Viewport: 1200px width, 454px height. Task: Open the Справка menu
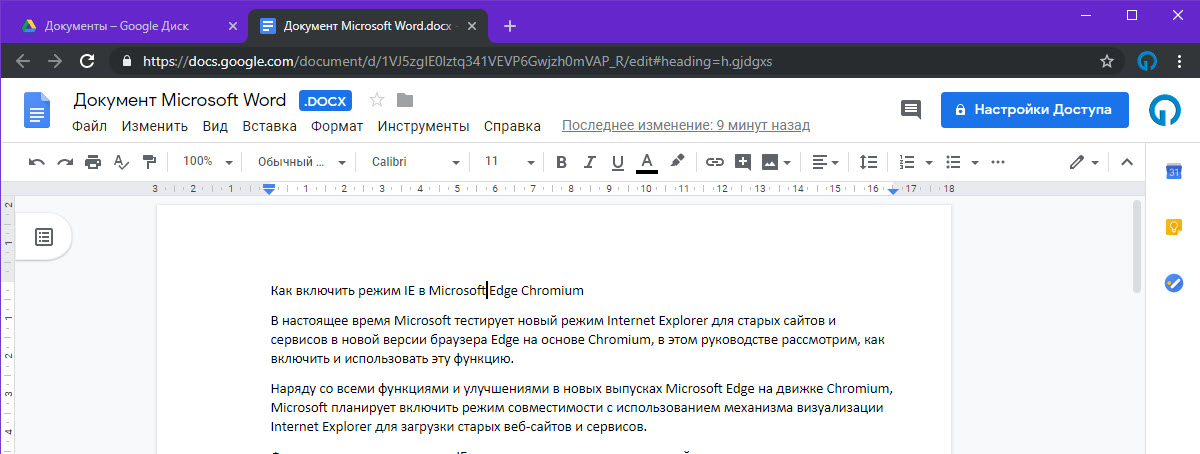[x=512, y=126]
